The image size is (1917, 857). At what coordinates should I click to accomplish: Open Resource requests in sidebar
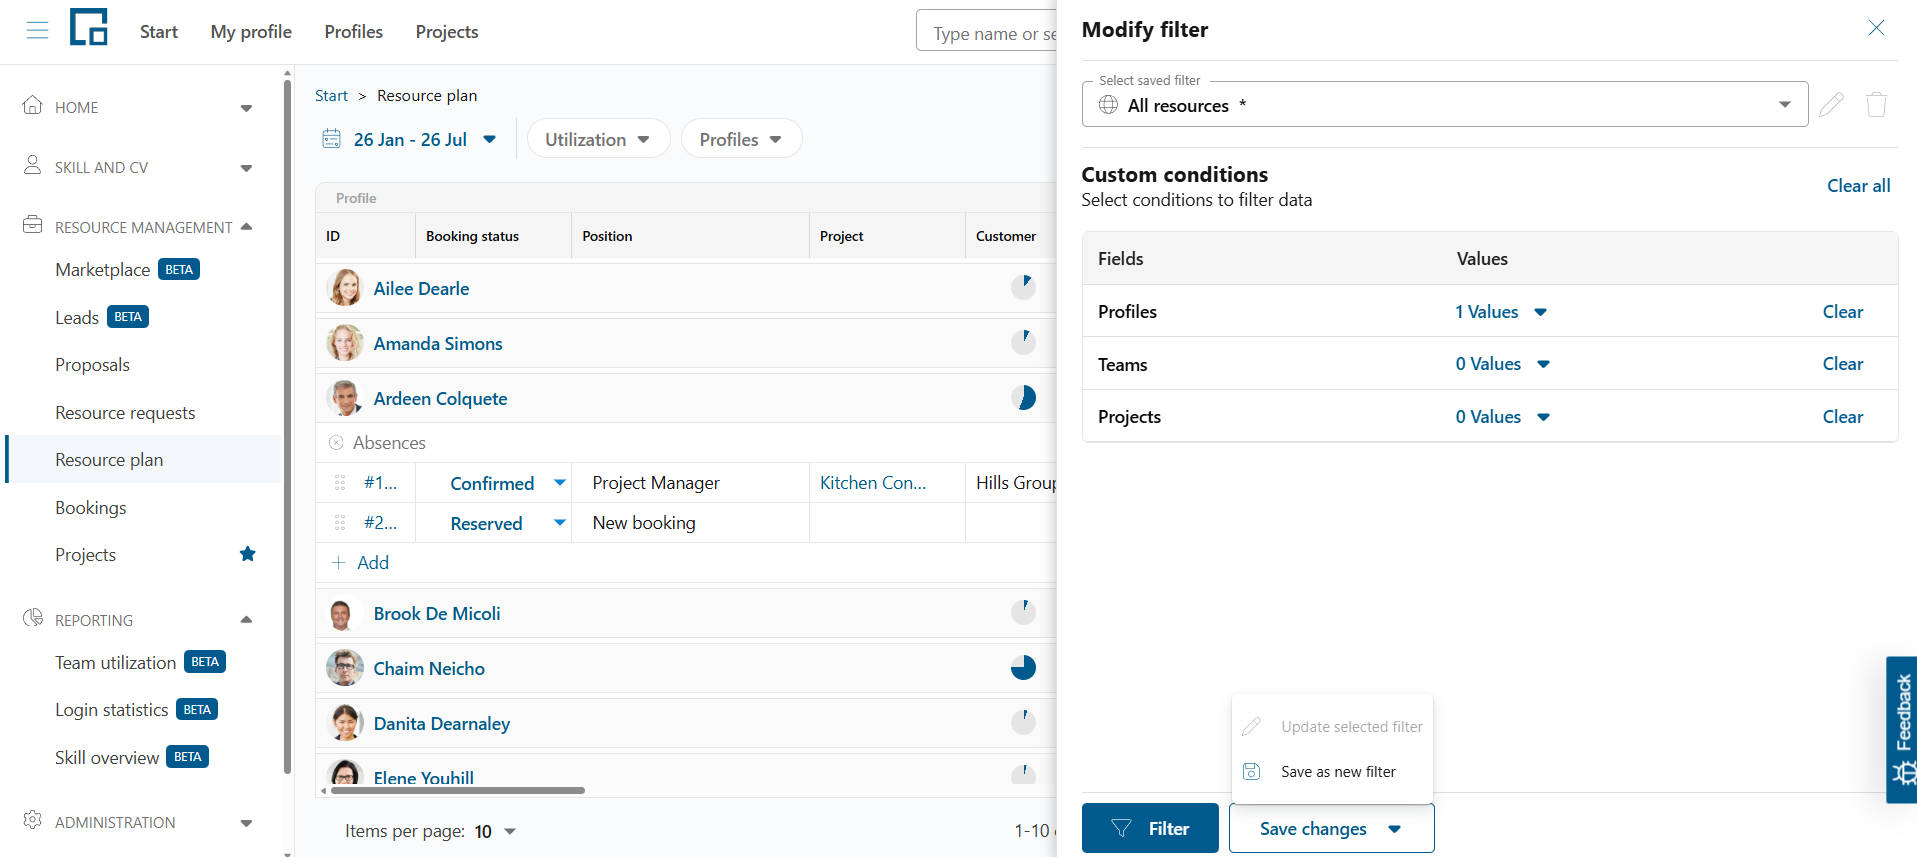[x=125, y=413]
